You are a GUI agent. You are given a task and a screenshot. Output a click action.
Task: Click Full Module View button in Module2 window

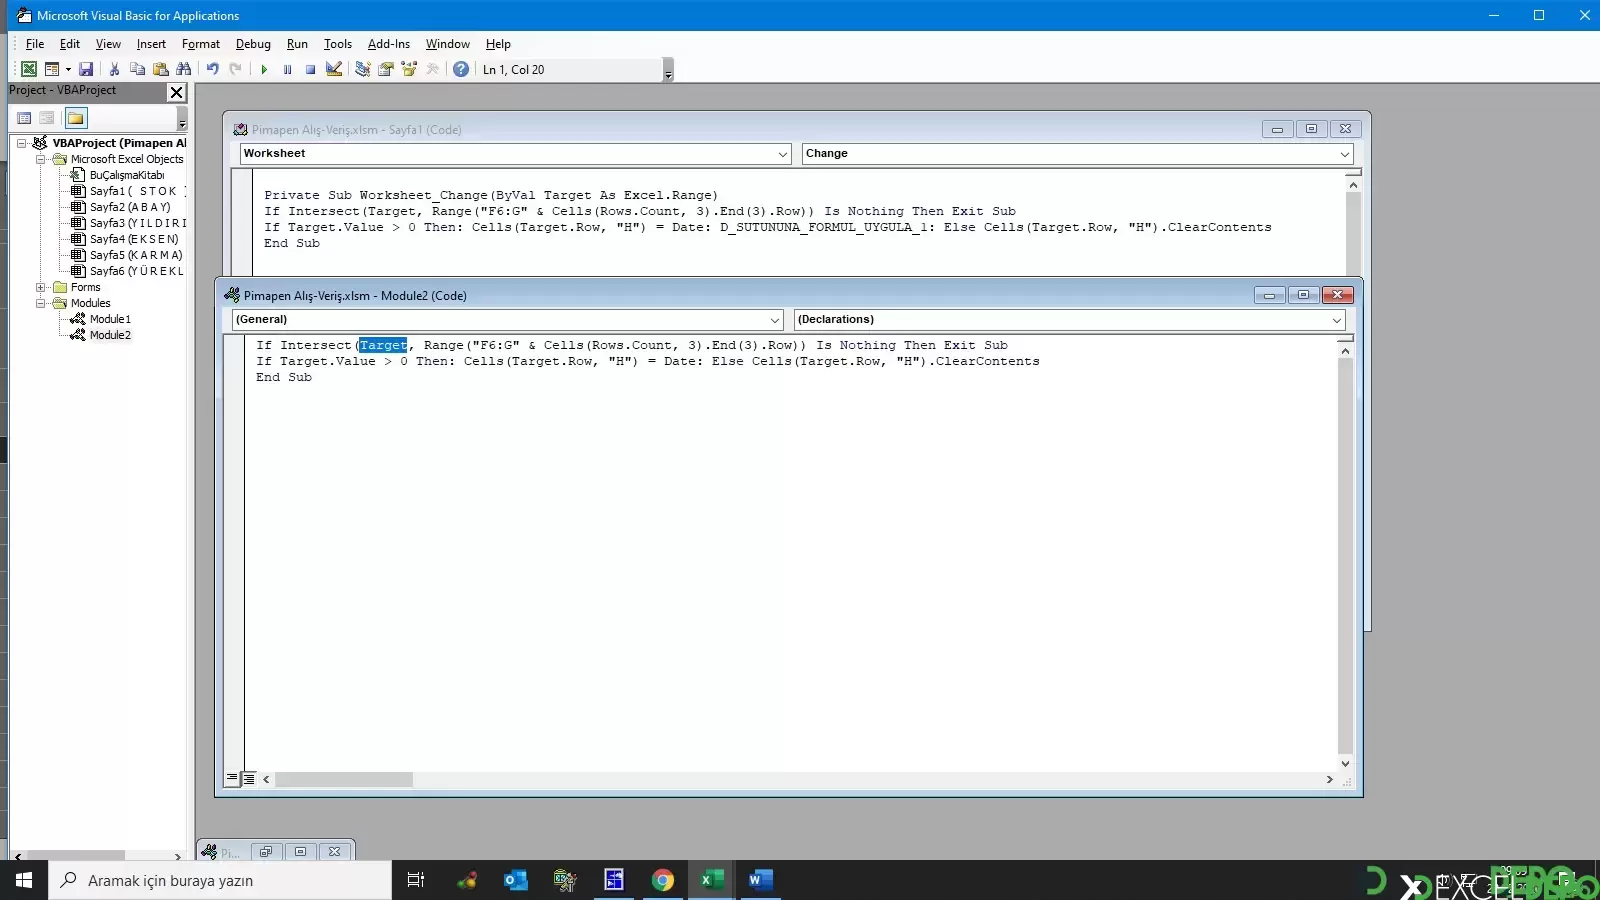[249, 779]
